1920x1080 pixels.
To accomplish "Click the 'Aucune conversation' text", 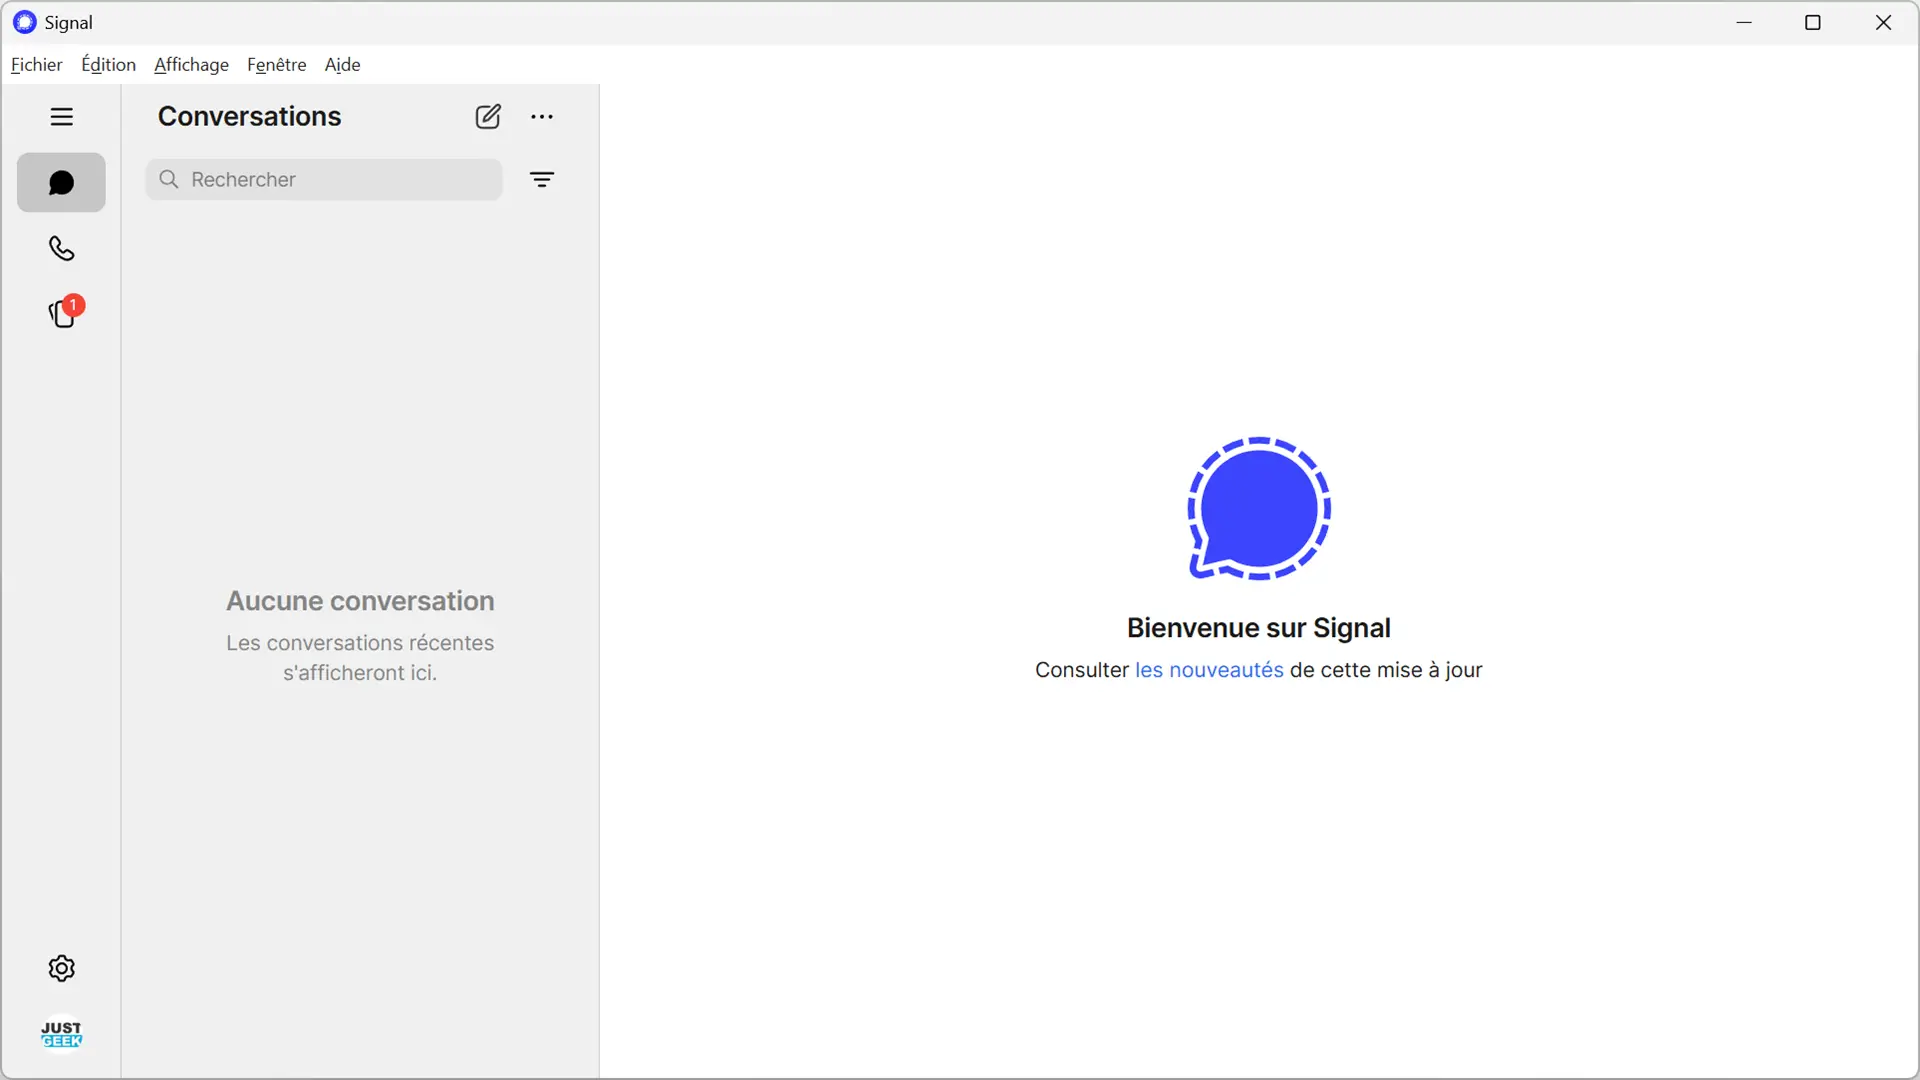I will [360, 601].
